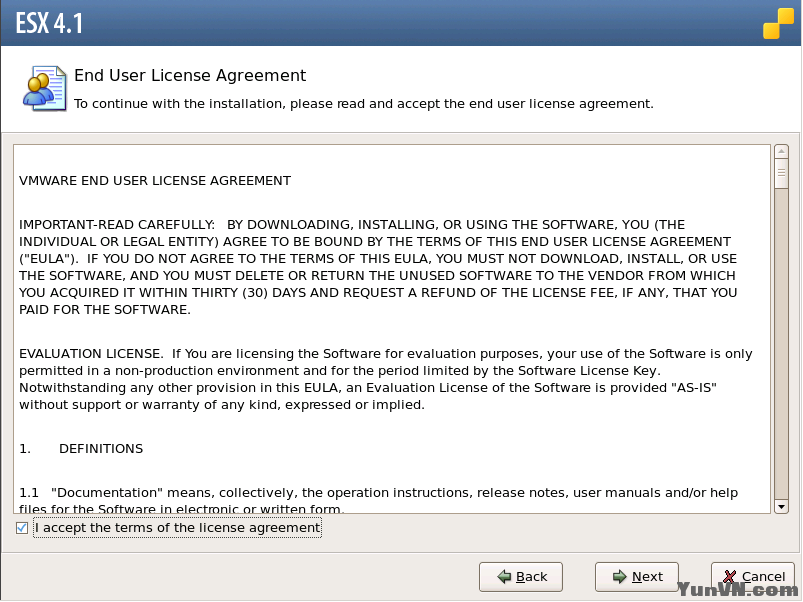Click the End User License Agreement users icon
This screenshot has height=602, width=803.
[x=44, y=87]
